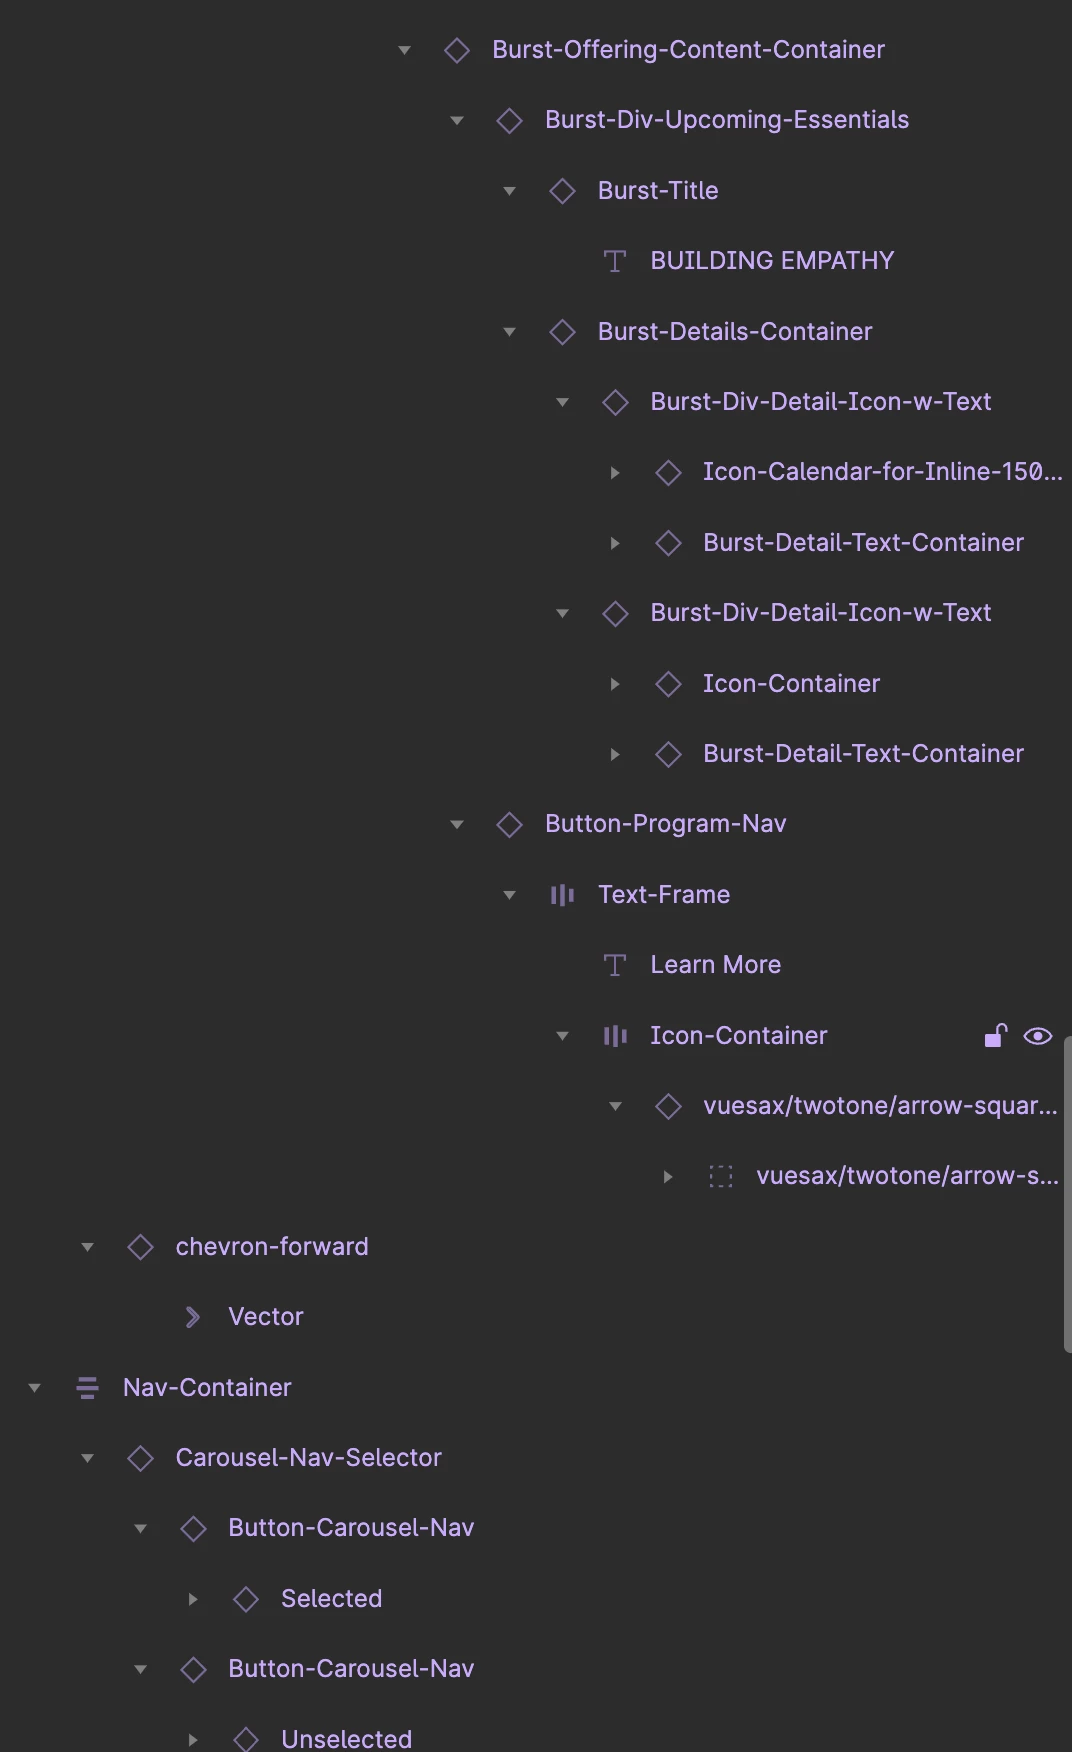Collapse the Text-Frame group arrow
Screen dimensions: 1072x1752
[510, 895]
